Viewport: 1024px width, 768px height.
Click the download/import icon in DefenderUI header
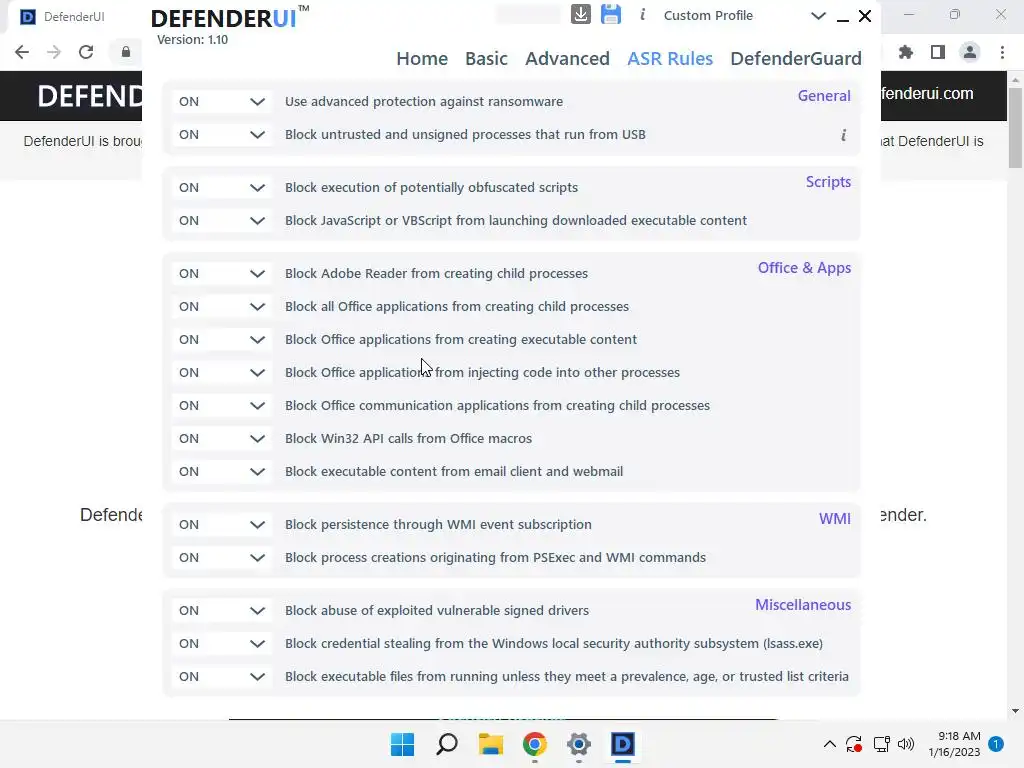click(581, 14)
